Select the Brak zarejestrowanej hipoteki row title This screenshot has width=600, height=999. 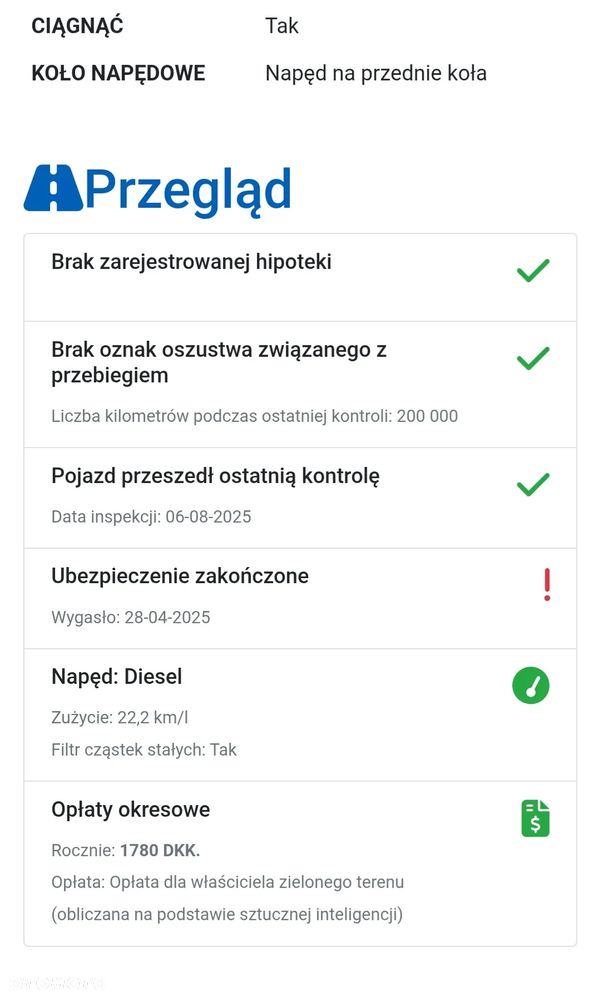(x=191, y=262)
